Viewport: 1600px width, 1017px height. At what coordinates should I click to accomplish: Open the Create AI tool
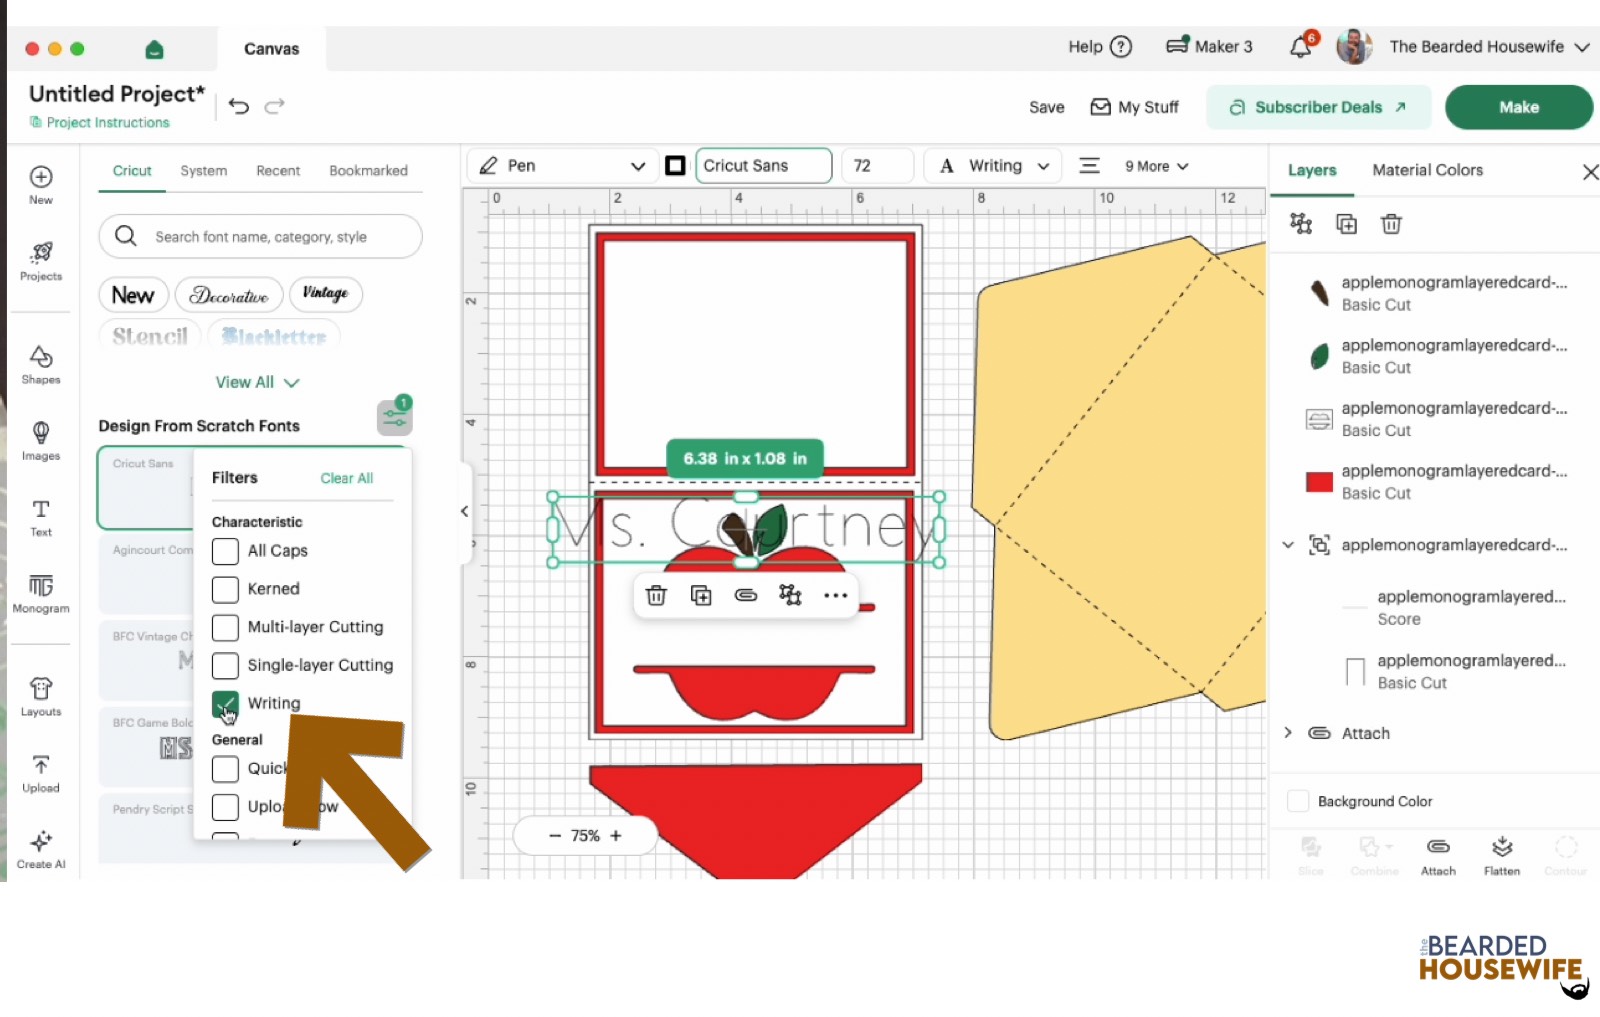pyautogui.click(x=41, y=849)
